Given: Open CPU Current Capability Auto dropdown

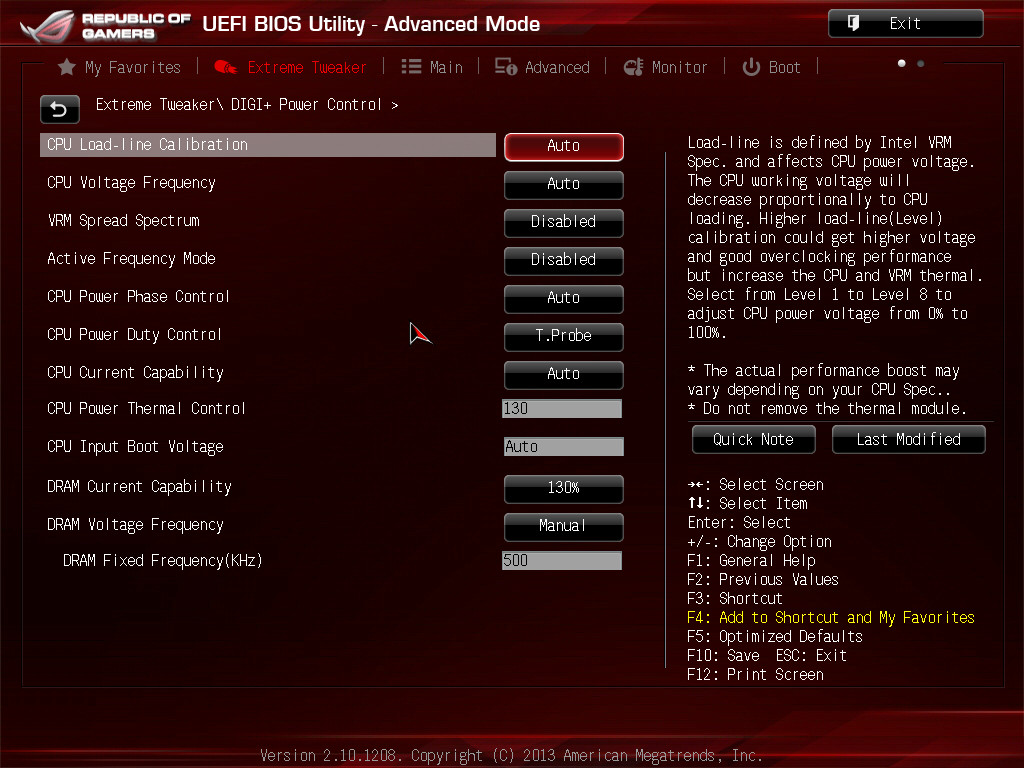Looking at the screenshot, I should [564, 374].
